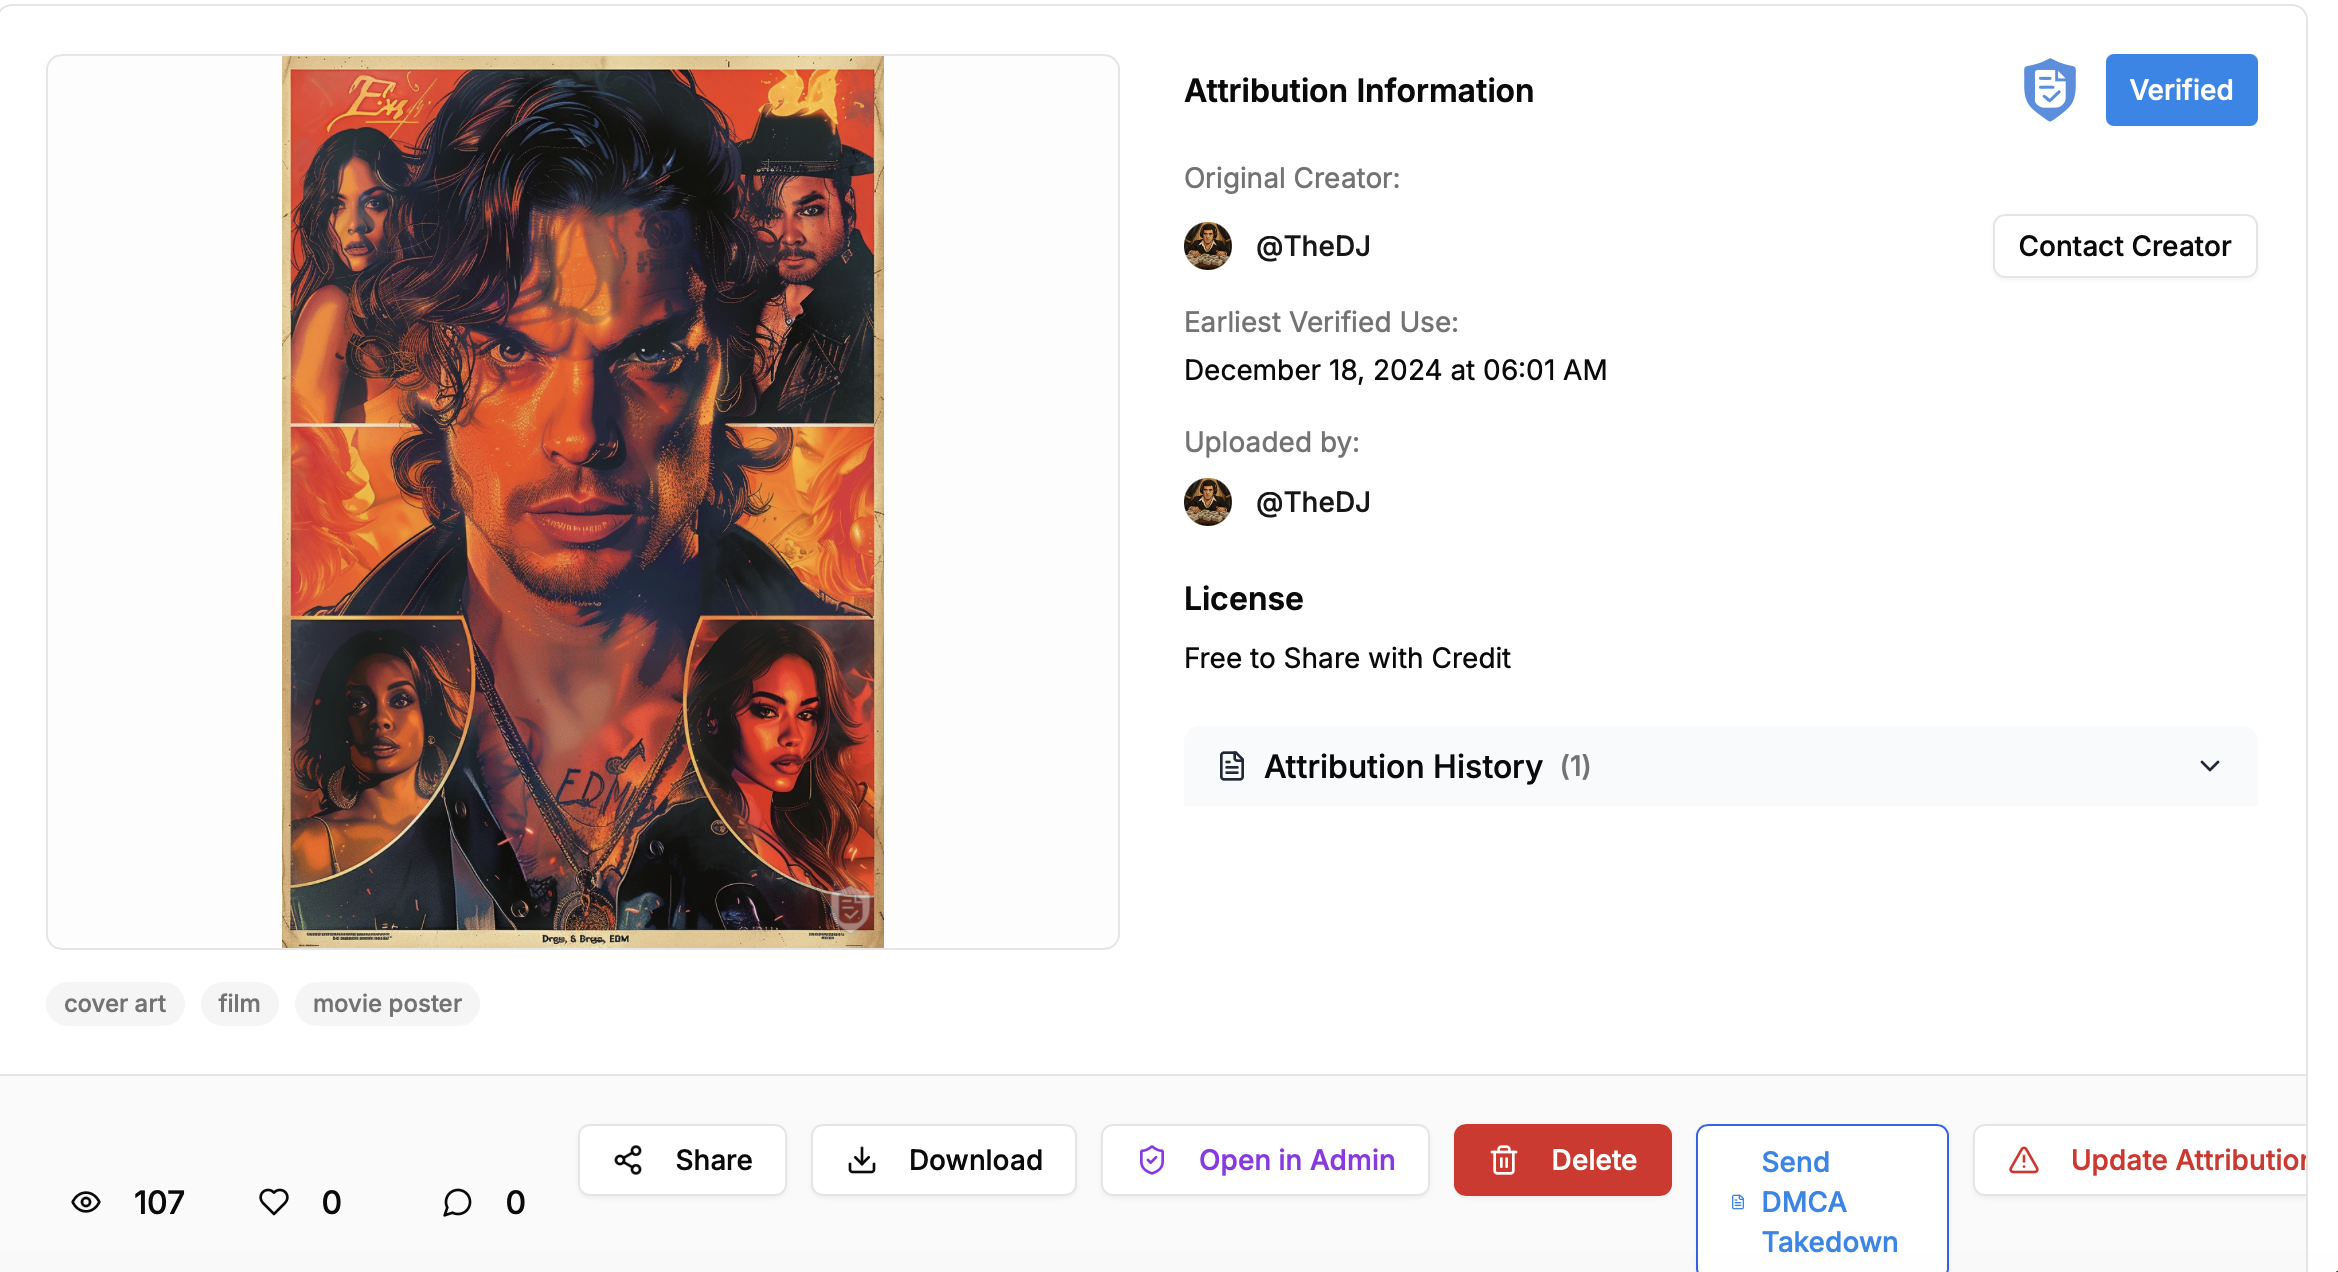Click the share-nodes icon on the Share button
Image resolution: width=2338 pixels, height=1272 pixels.
click(627, 1160)
